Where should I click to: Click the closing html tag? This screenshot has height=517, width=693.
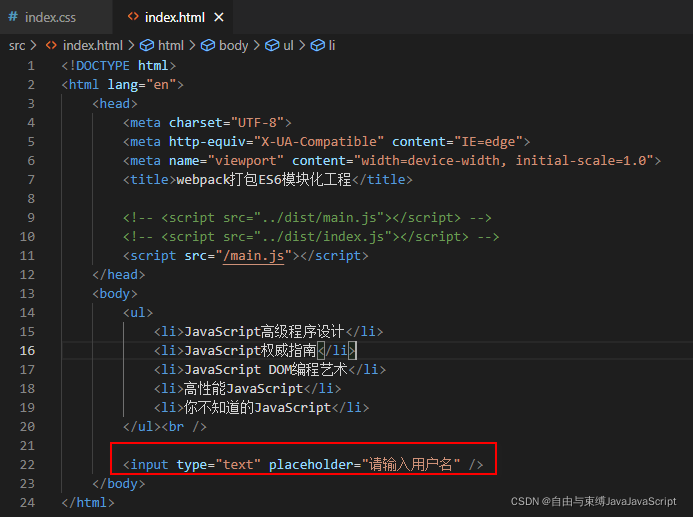pyautogui.click(x=88, y=503)
